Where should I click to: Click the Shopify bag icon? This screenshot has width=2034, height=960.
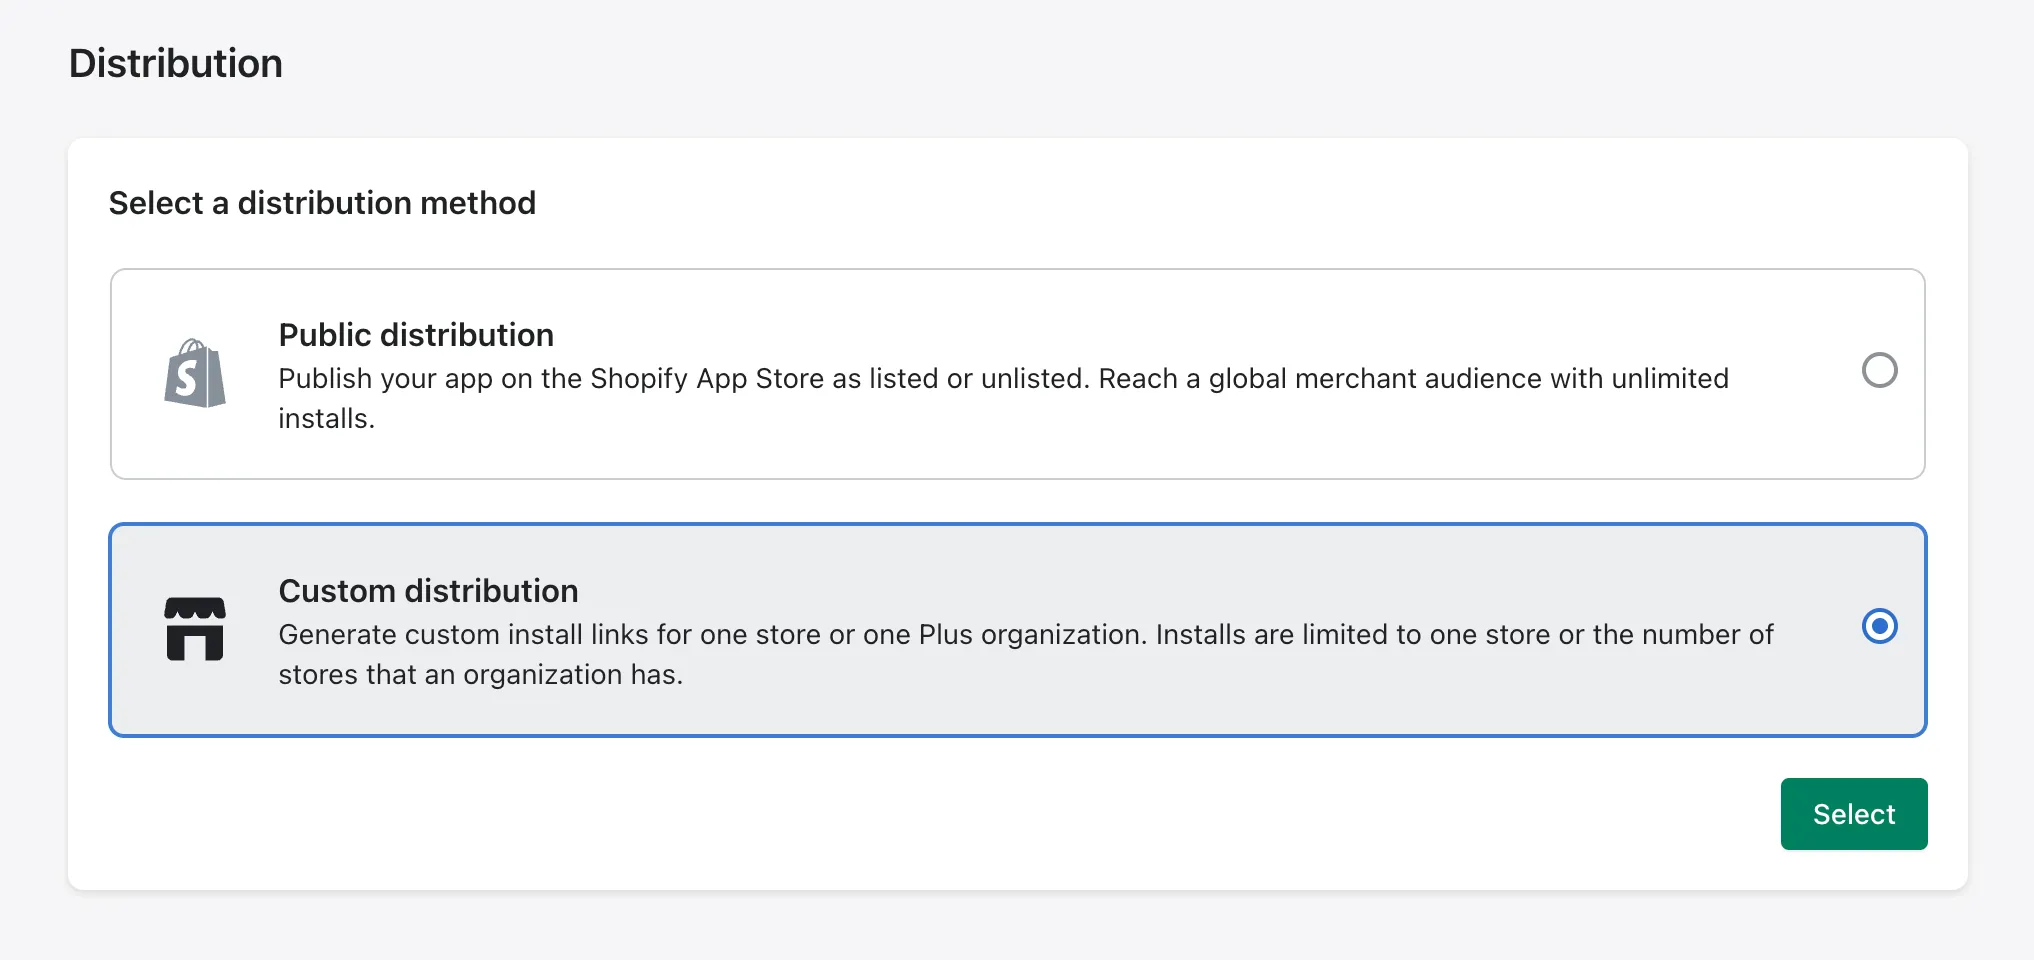[195, 374]
